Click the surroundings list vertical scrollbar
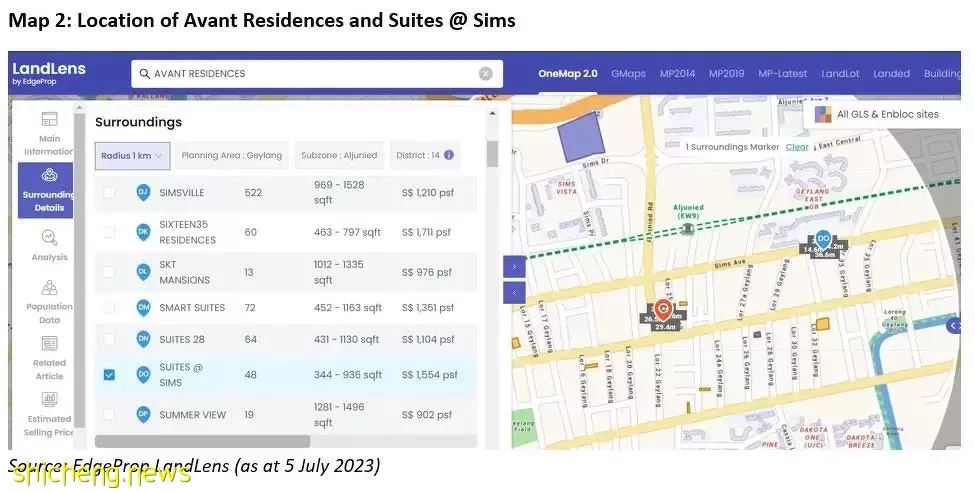This screenshot has height=493, width=975. [x=492, y=154]
